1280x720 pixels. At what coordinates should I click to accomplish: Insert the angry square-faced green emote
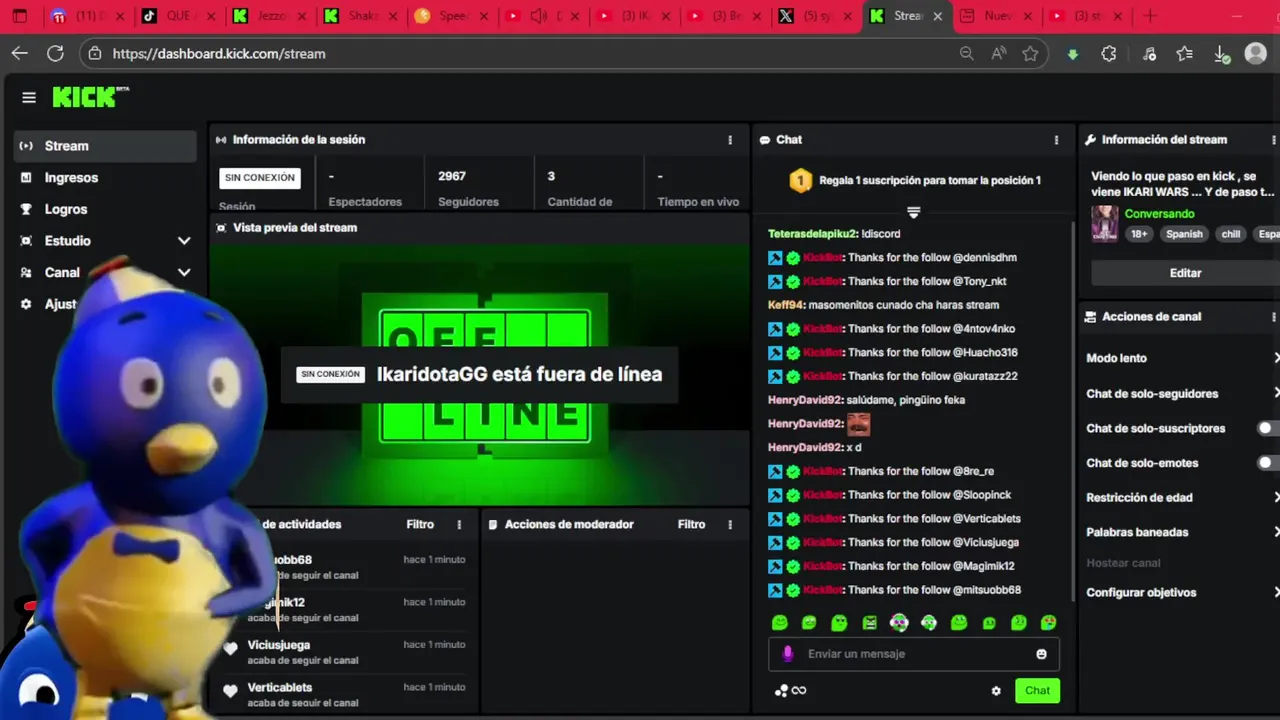(x=869, y=623)
